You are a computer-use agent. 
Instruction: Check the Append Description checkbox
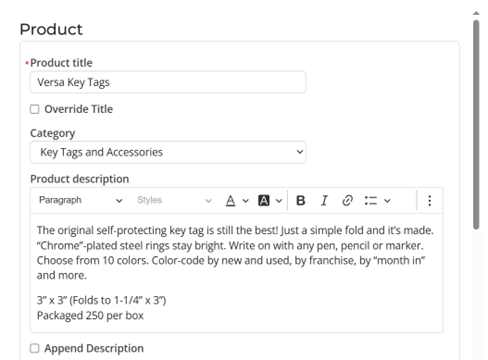click(35, 348)
